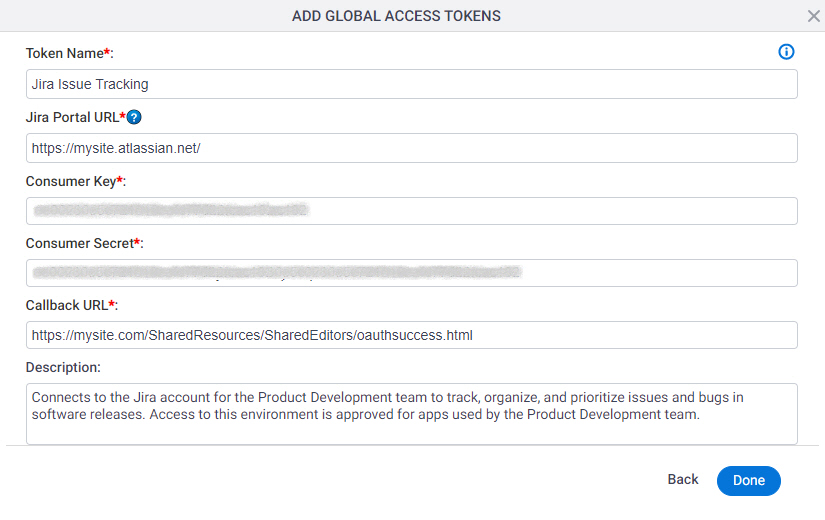Click the Callback URL input field
This screenshot has height=520, width=825.
pyautogui.click(x=411, y=335)
